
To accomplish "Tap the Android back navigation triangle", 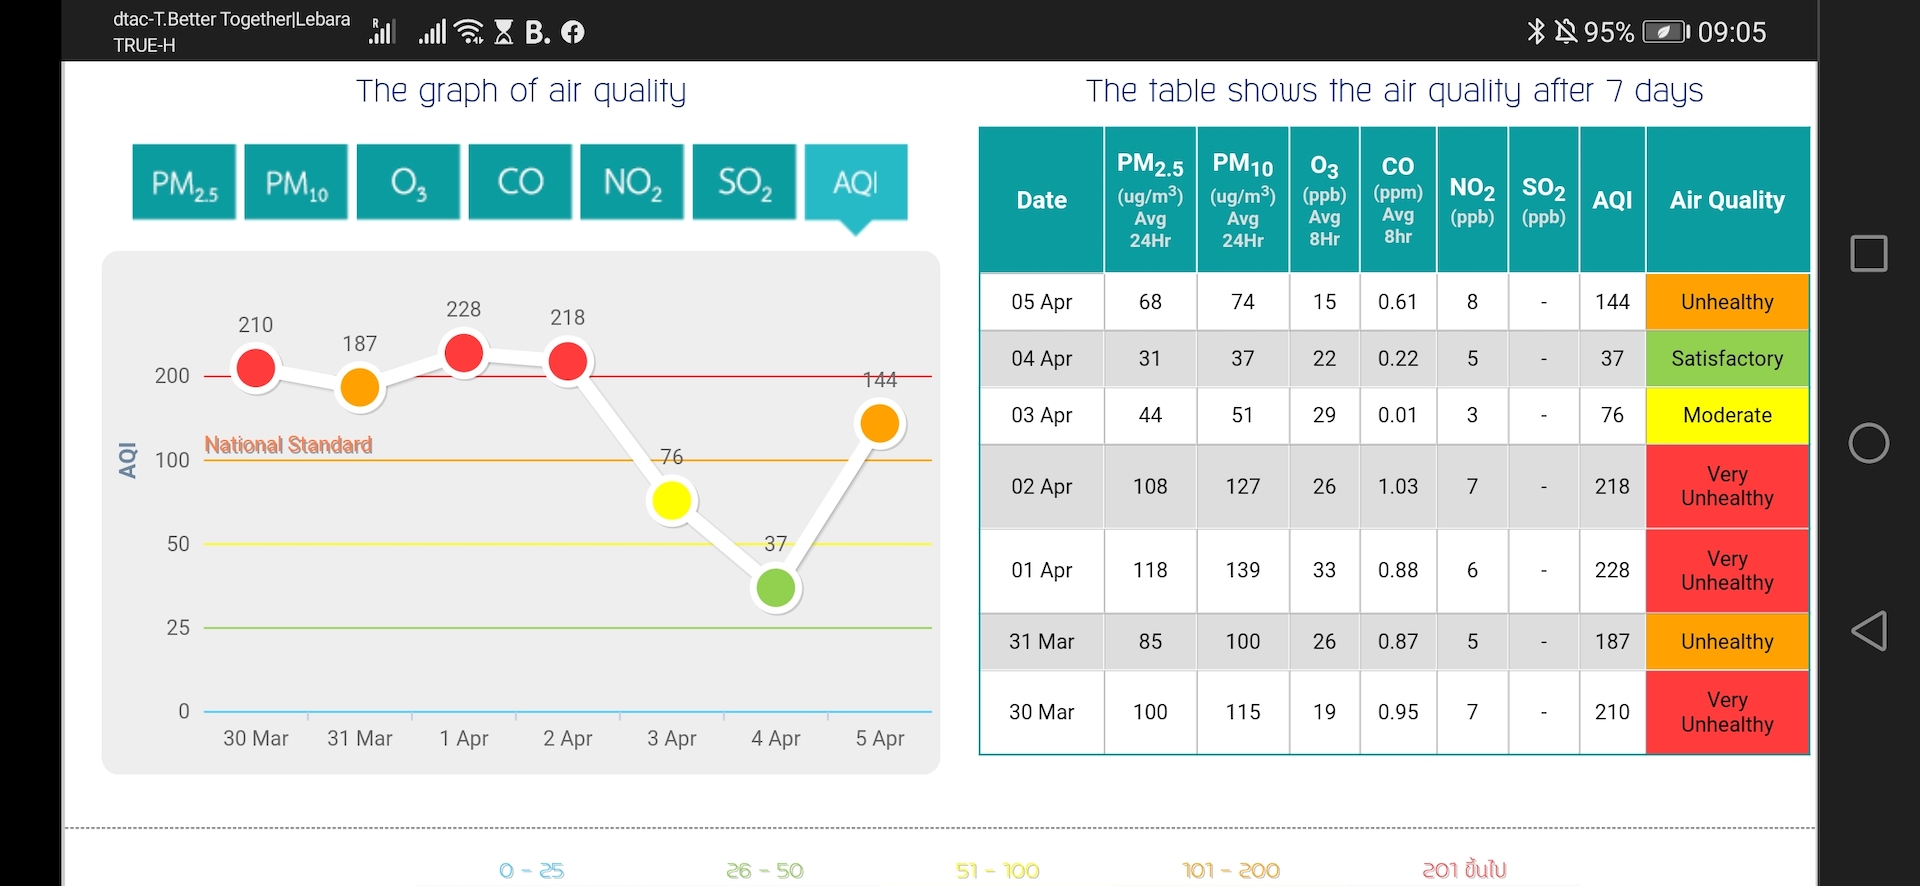I will click(1869, 631).
